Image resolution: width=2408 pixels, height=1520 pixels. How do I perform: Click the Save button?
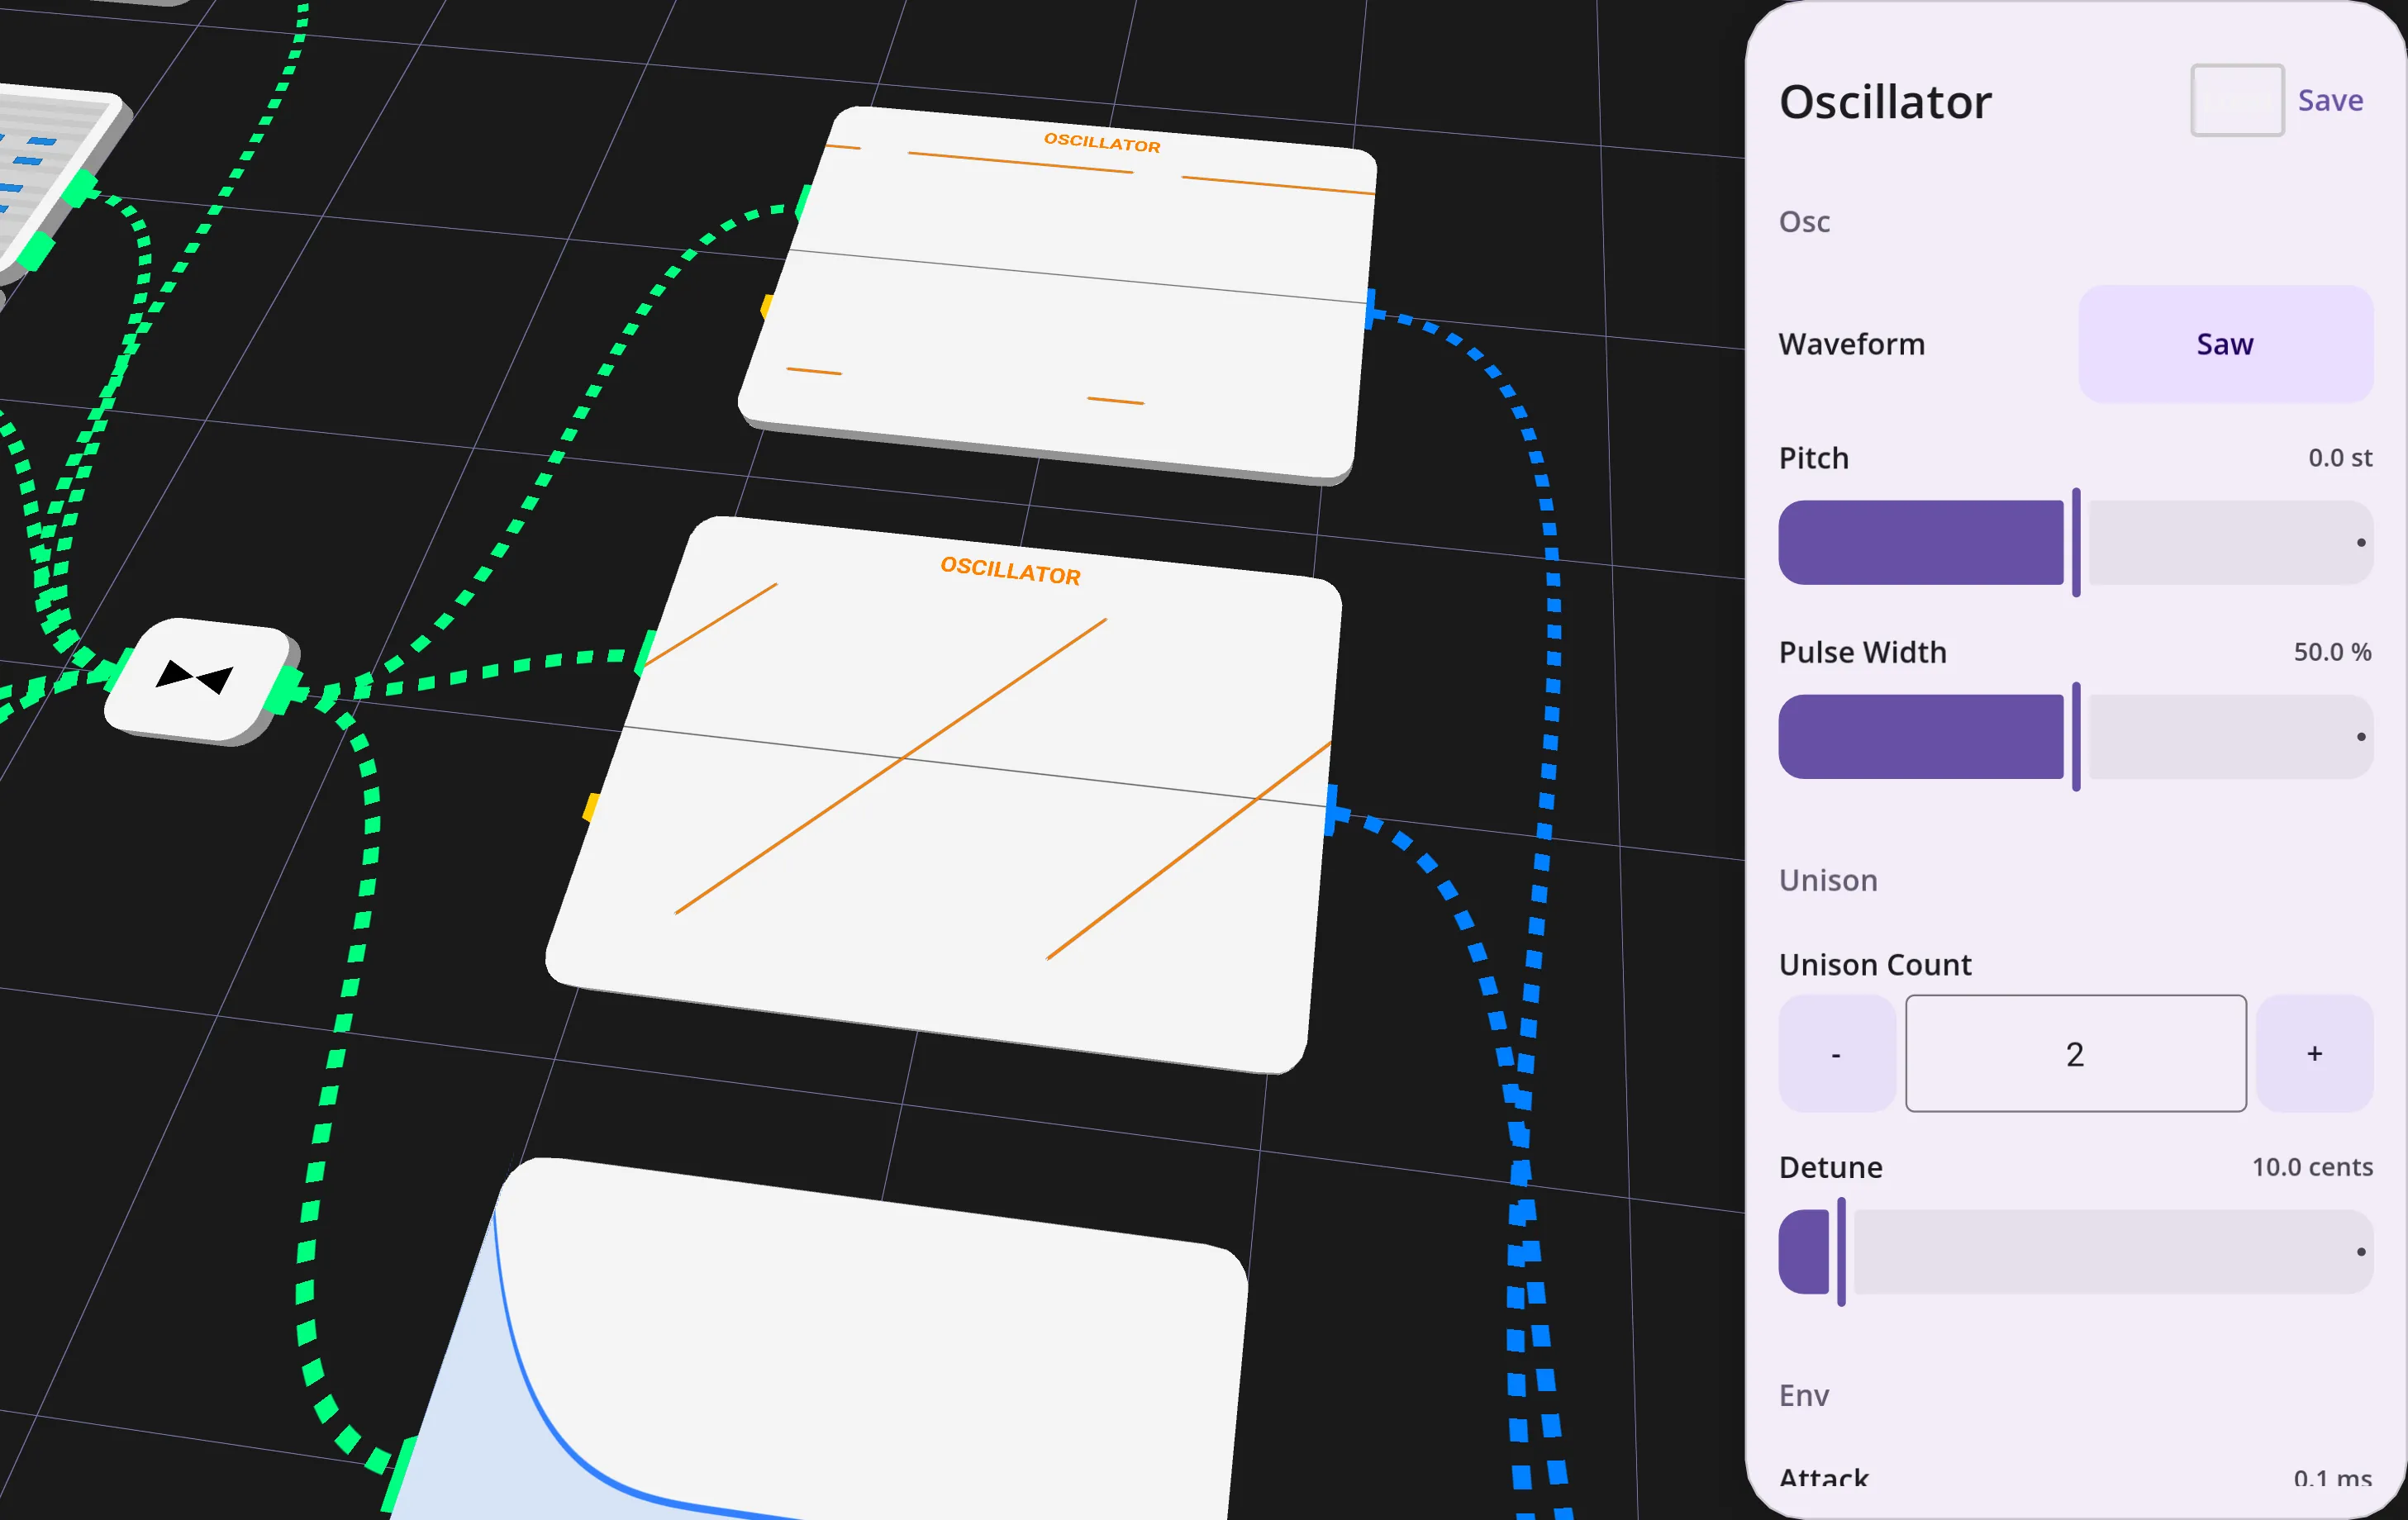[x=2330, y=101]
